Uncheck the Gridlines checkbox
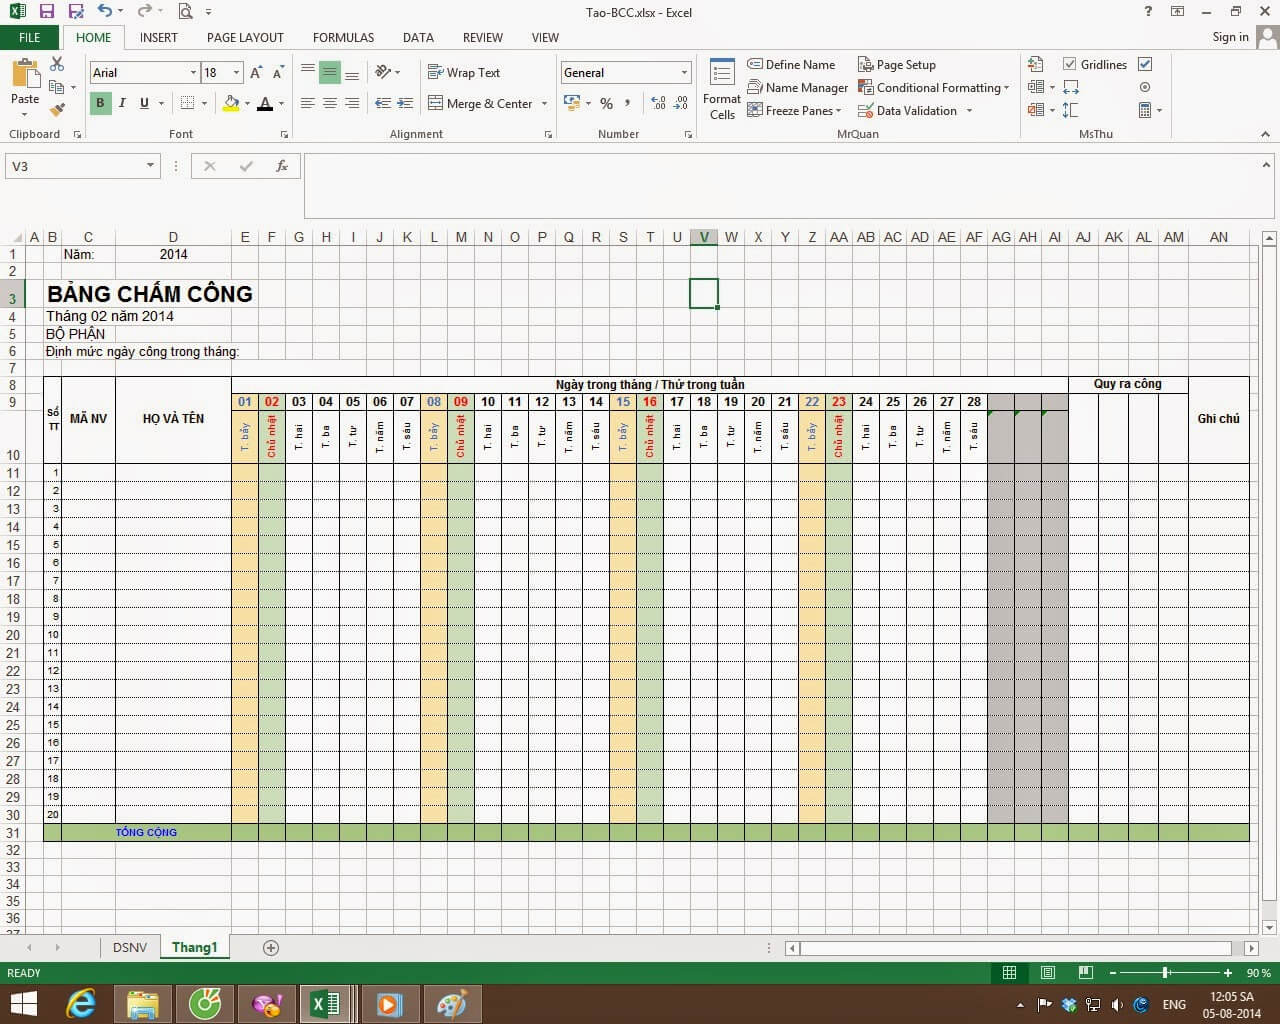1280x1024 pixels. click(x=1071, y=64)
